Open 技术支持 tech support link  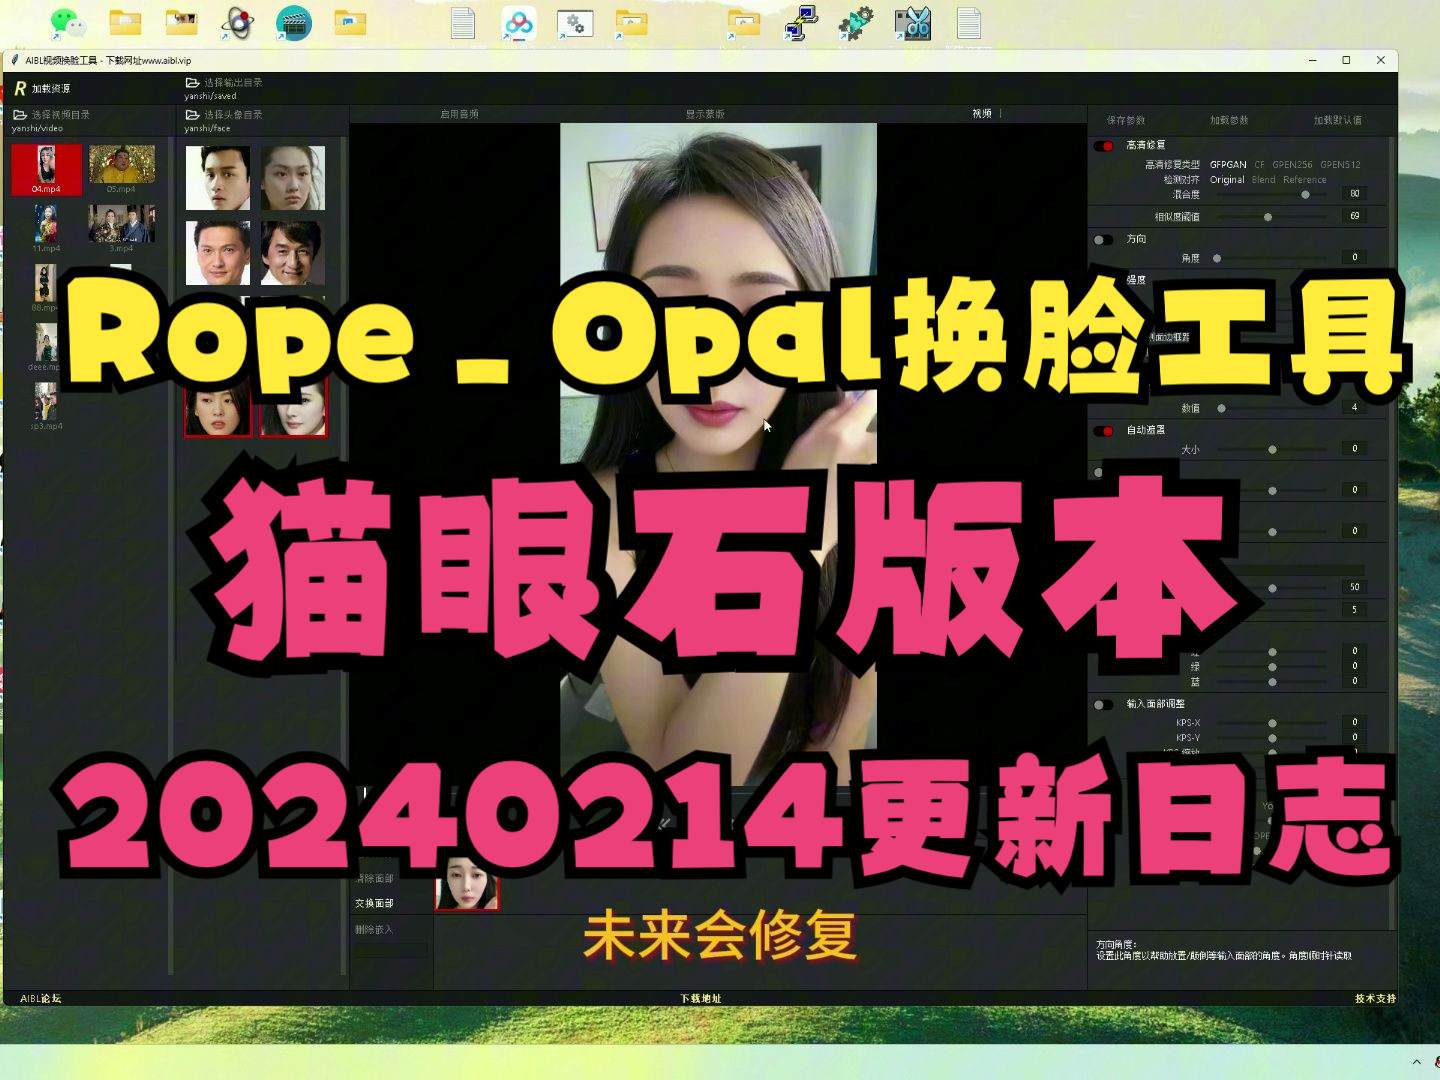tap(1375, 999)
